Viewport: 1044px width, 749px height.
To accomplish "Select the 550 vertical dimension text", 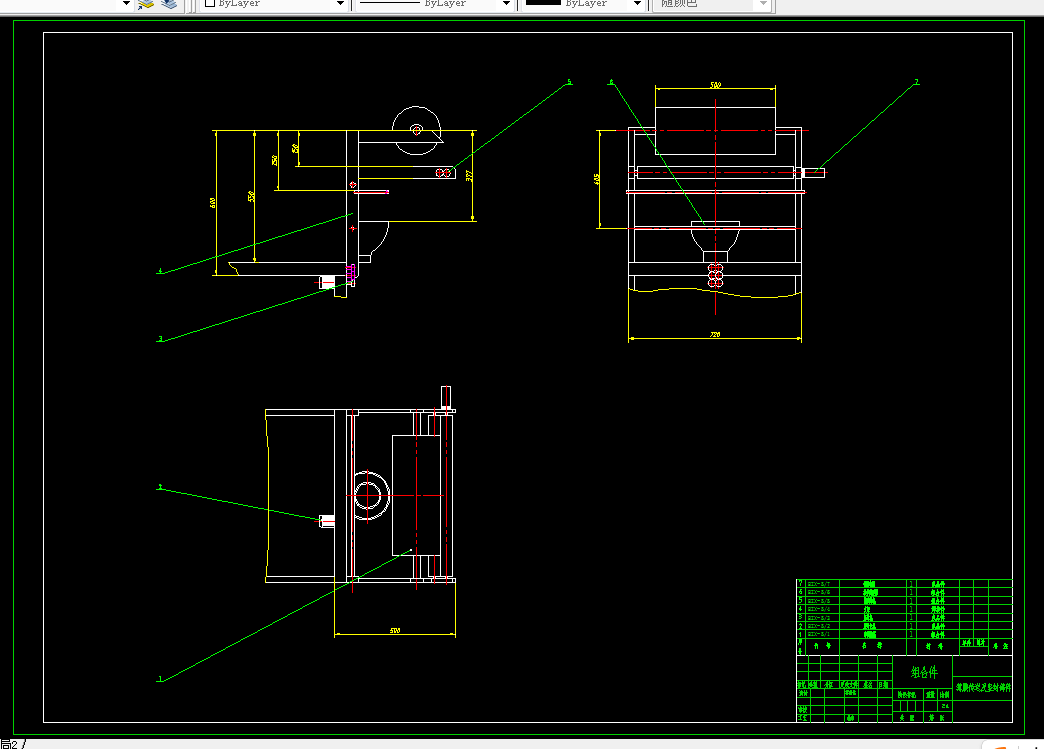I will 251,196.
